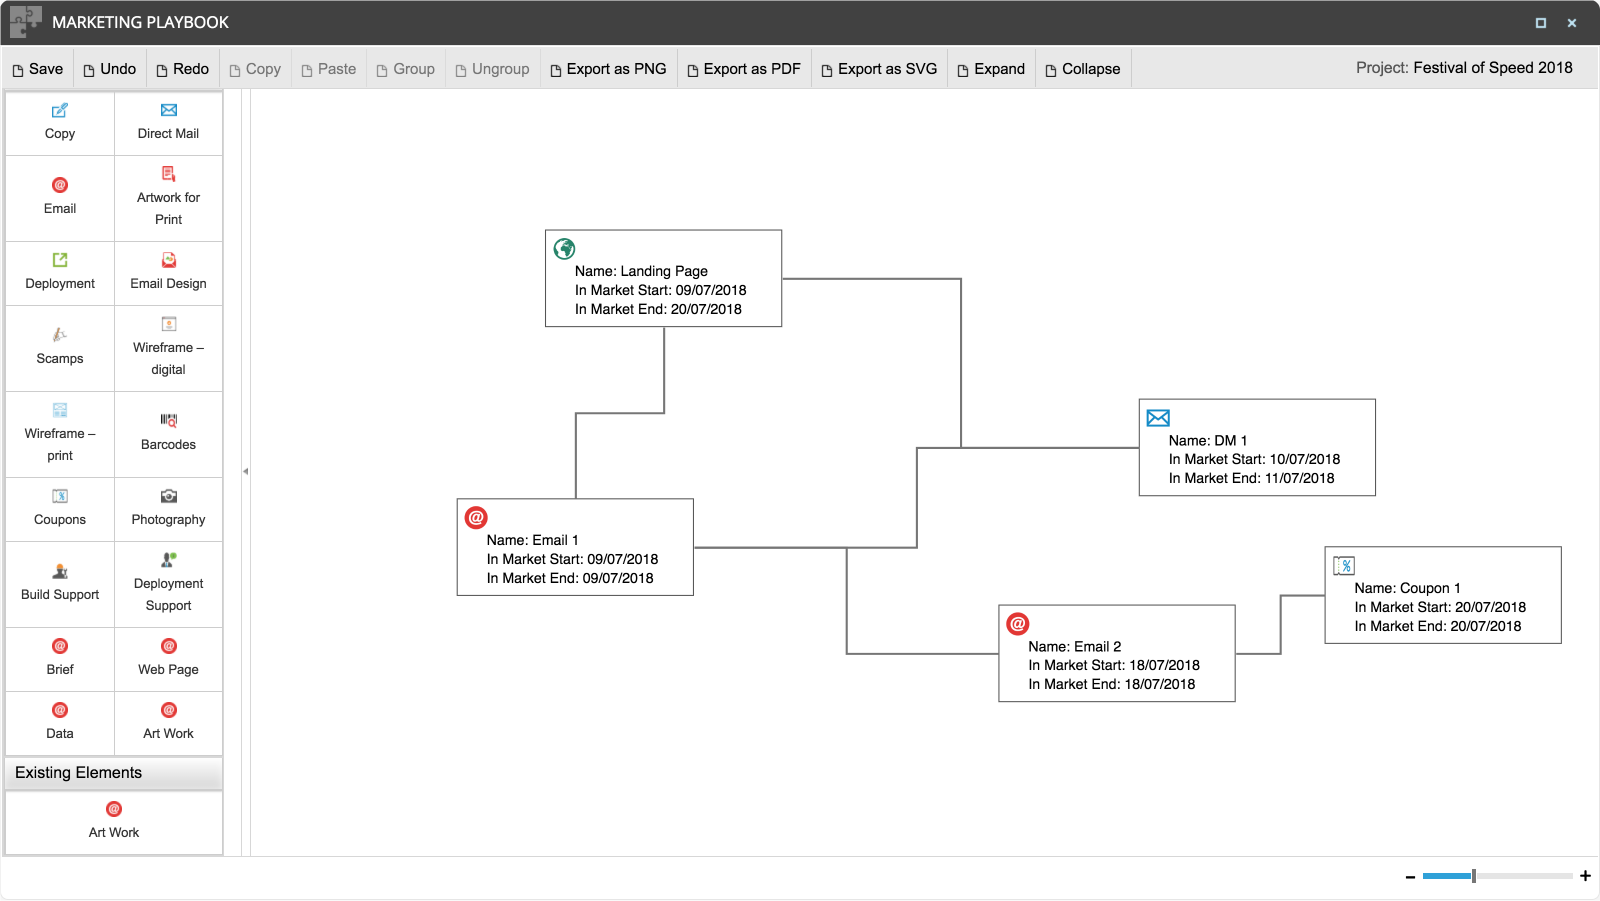Image resolution: width=1600 pixels, height=901 pixels.
Task: Collapse the left palette using splitter arrow
Action: [x=245, y=471]
